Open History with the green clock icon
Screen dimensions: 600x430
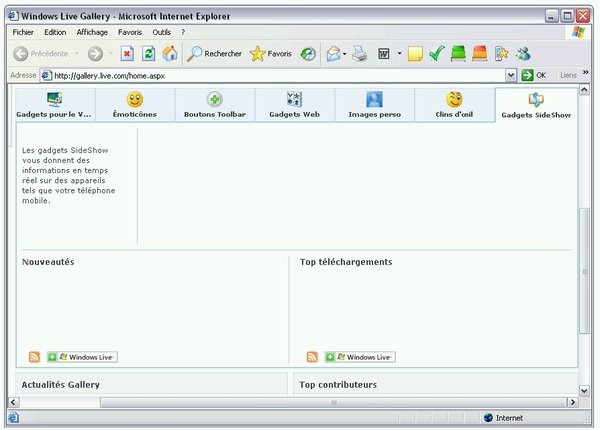[x=308, y=54]
